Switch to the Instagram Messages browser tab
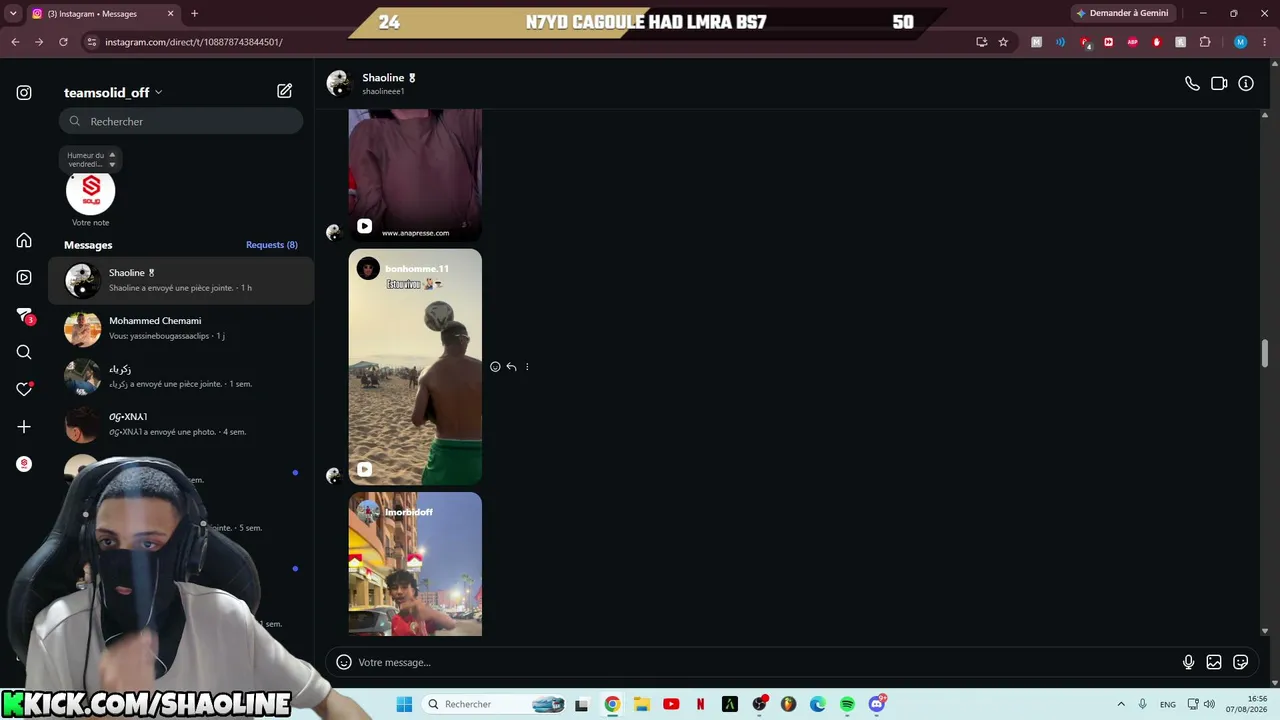1280x720 pixels. (x=102, y=14)
